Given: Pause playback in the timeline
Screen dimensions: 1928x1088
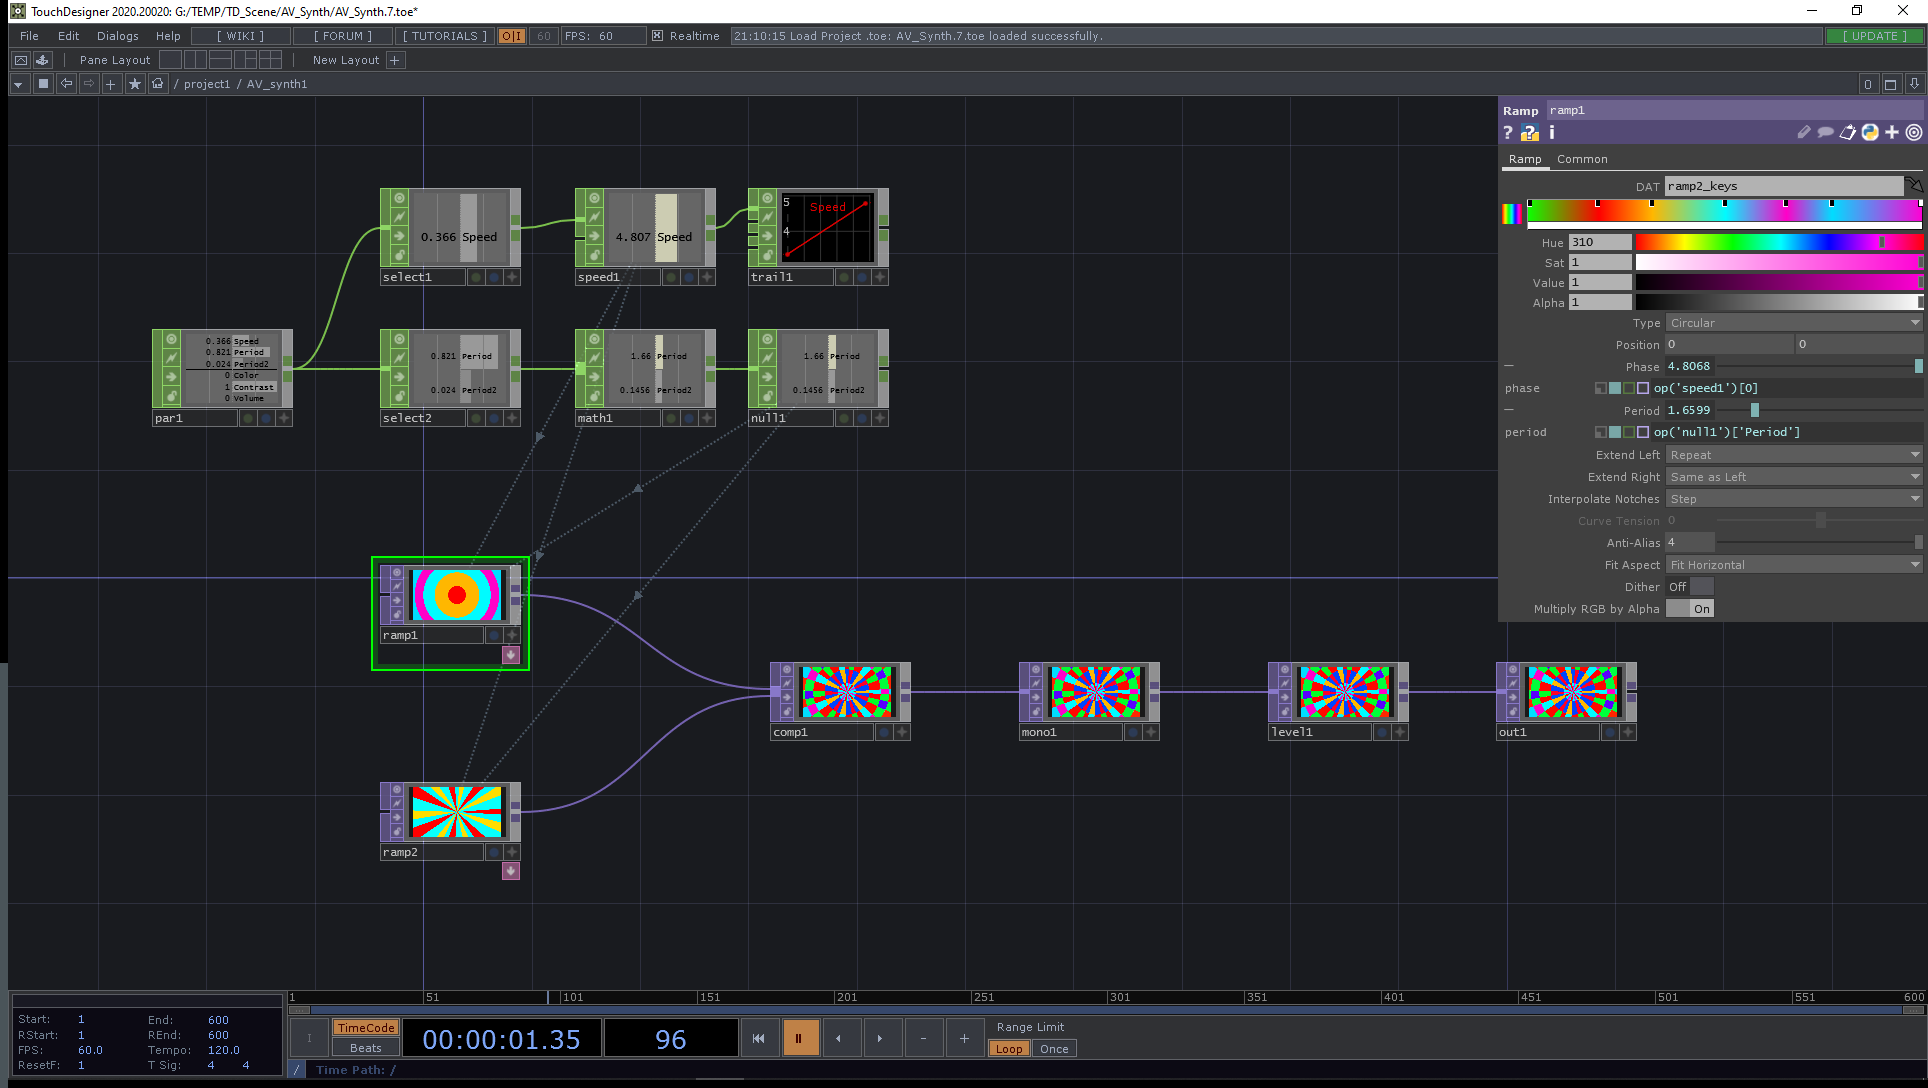Looking at the screenshot, I should coord(799,1038).
